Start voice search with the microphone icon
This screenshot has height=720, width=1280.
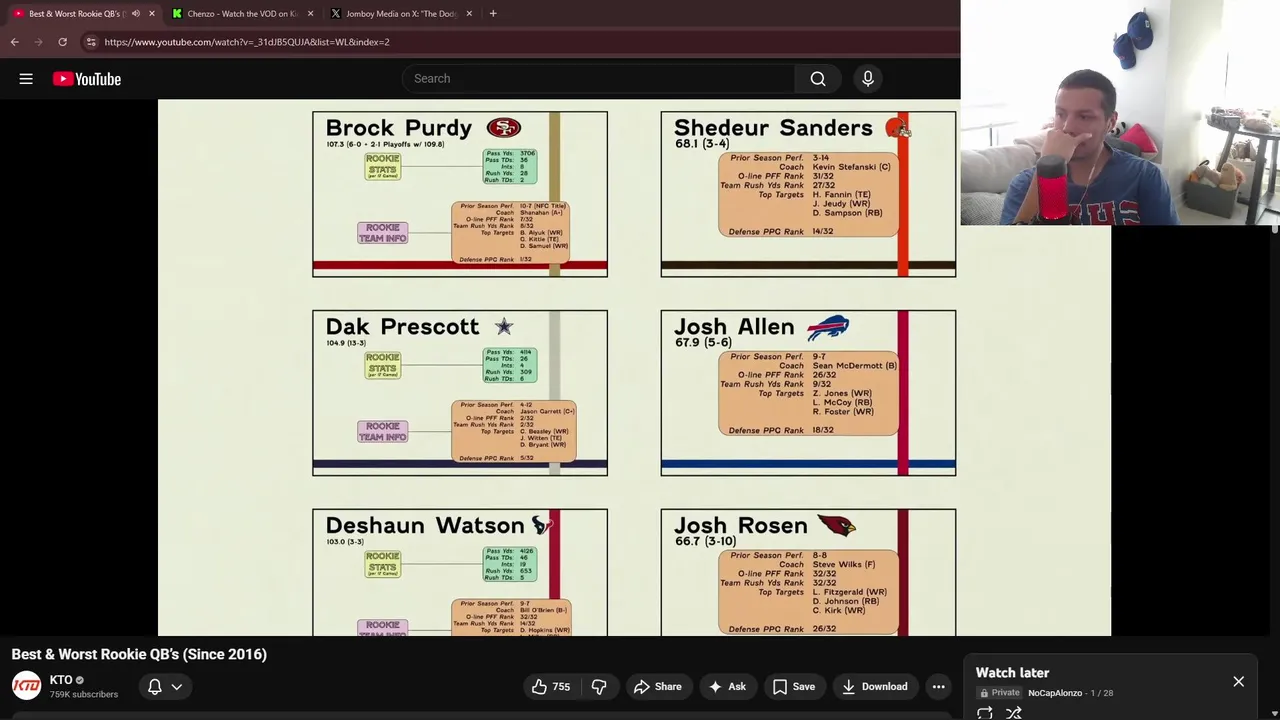click(x=868, y=79)
